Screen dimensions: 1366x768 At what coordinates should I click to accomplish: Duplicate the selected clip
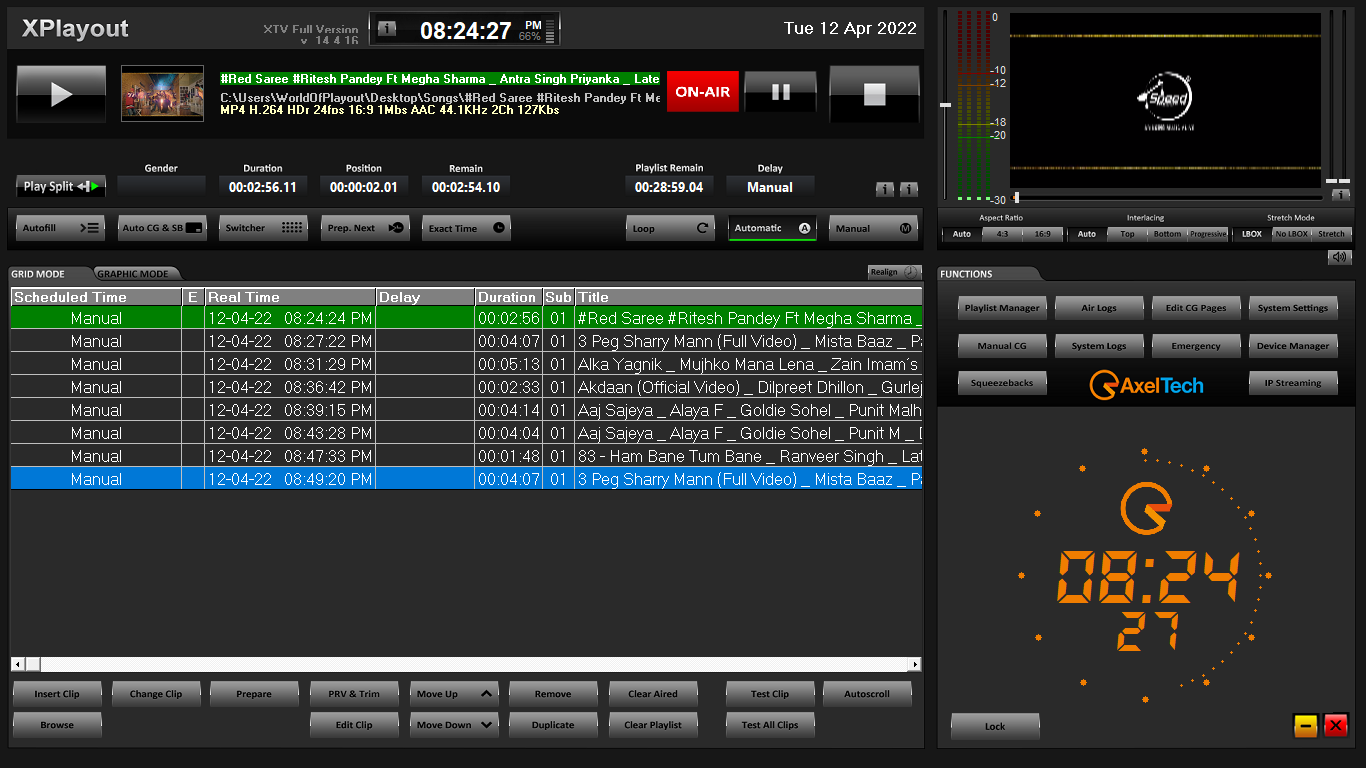point(553,725)
